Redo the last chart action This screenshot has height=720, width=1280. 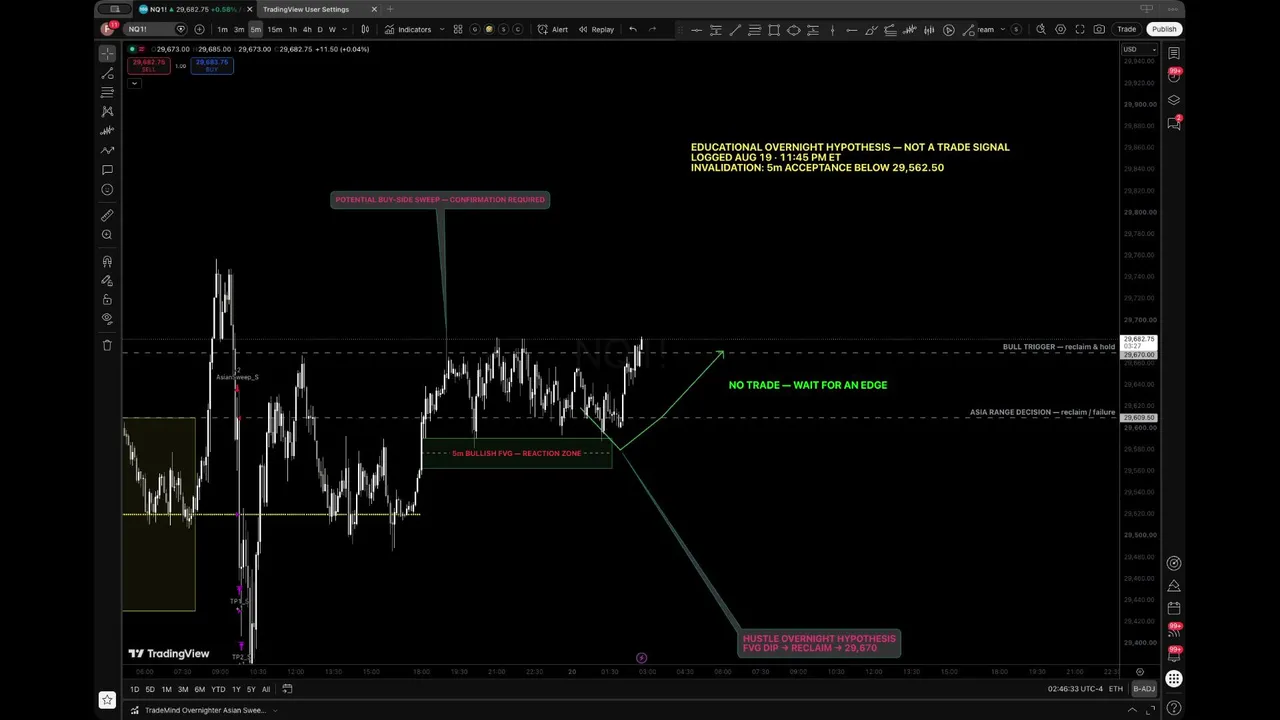click(x=652, y=29)
